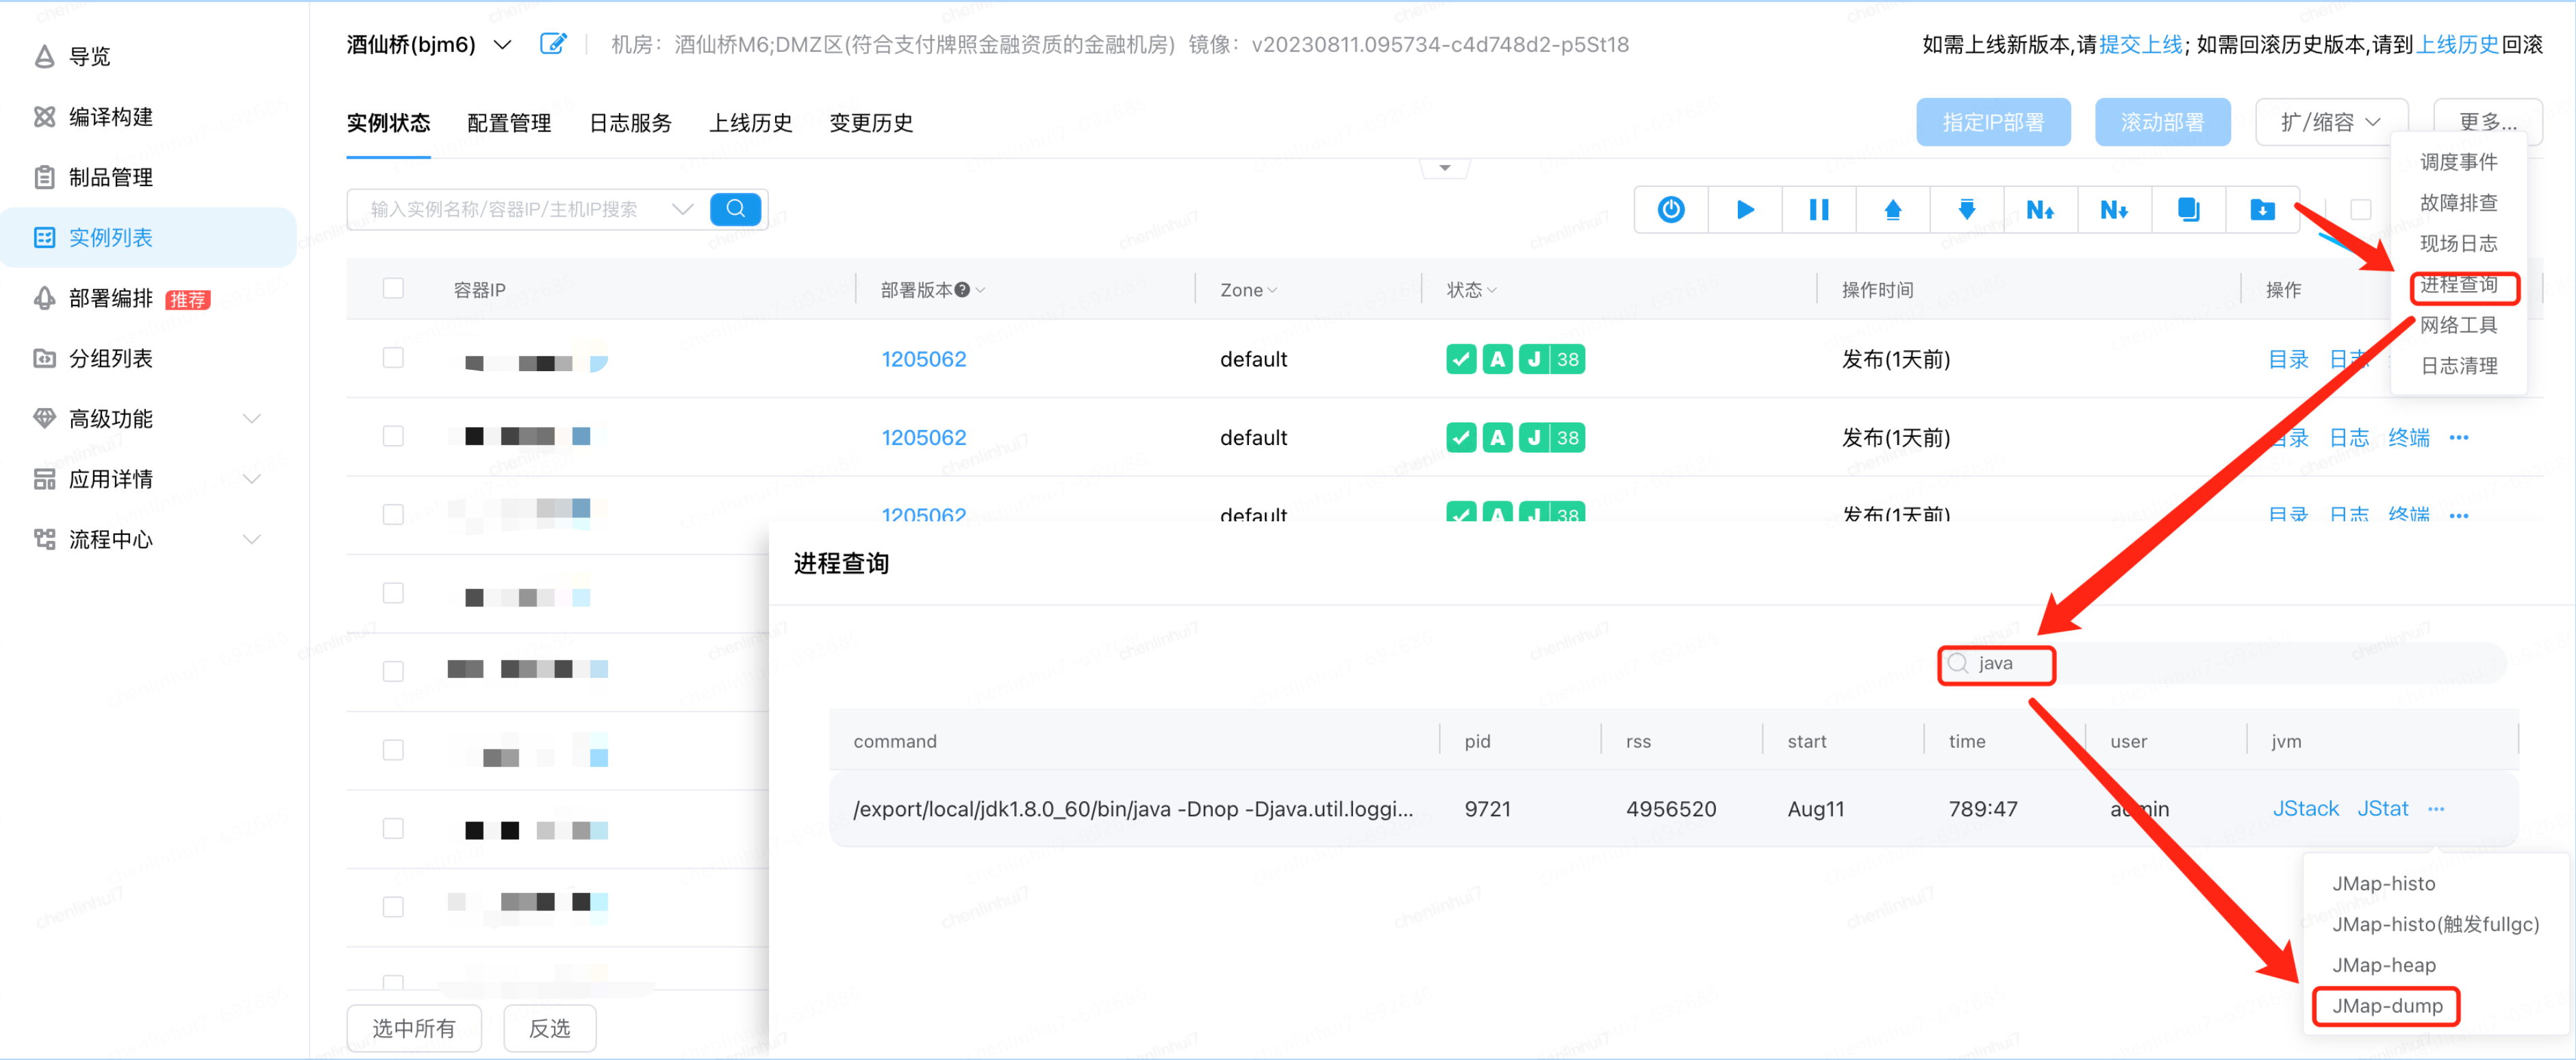Toggle the select-all checkbox in table header

(393, 288)
